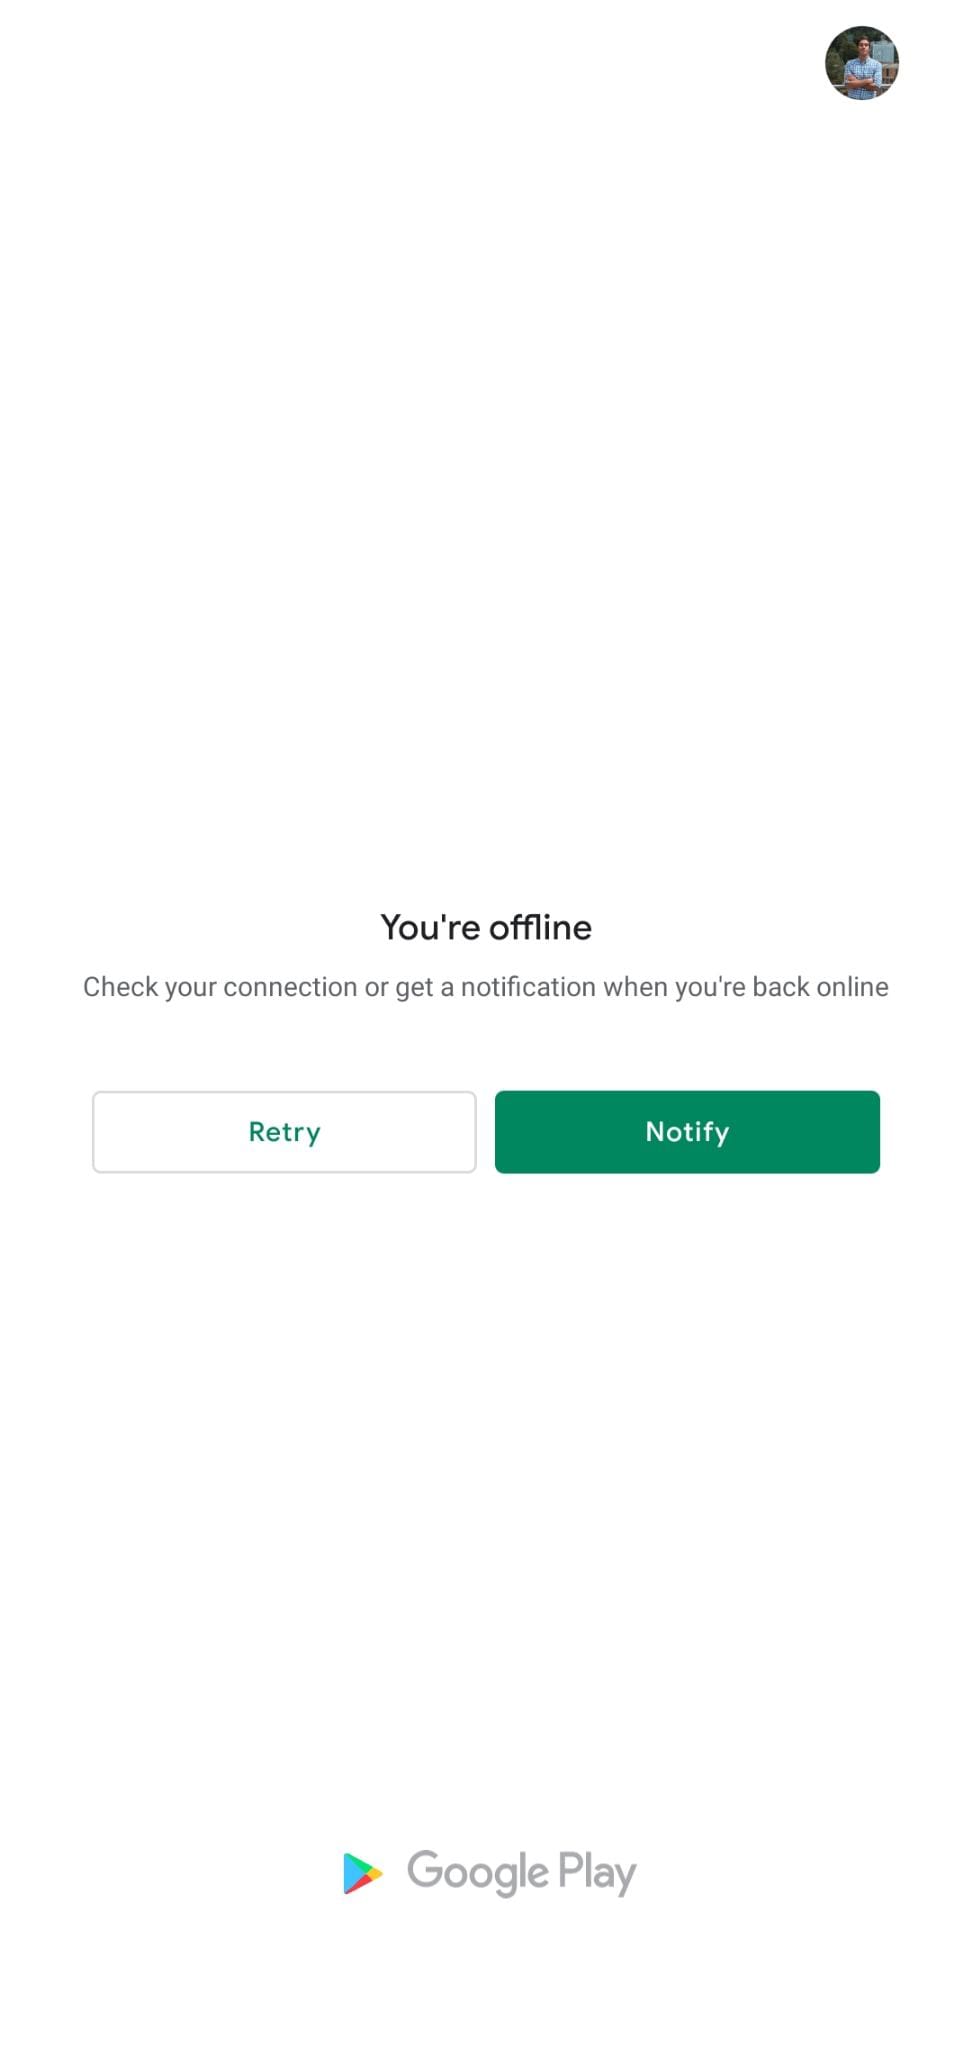Click the white outlined Retry button

[x=284, y=1131]
